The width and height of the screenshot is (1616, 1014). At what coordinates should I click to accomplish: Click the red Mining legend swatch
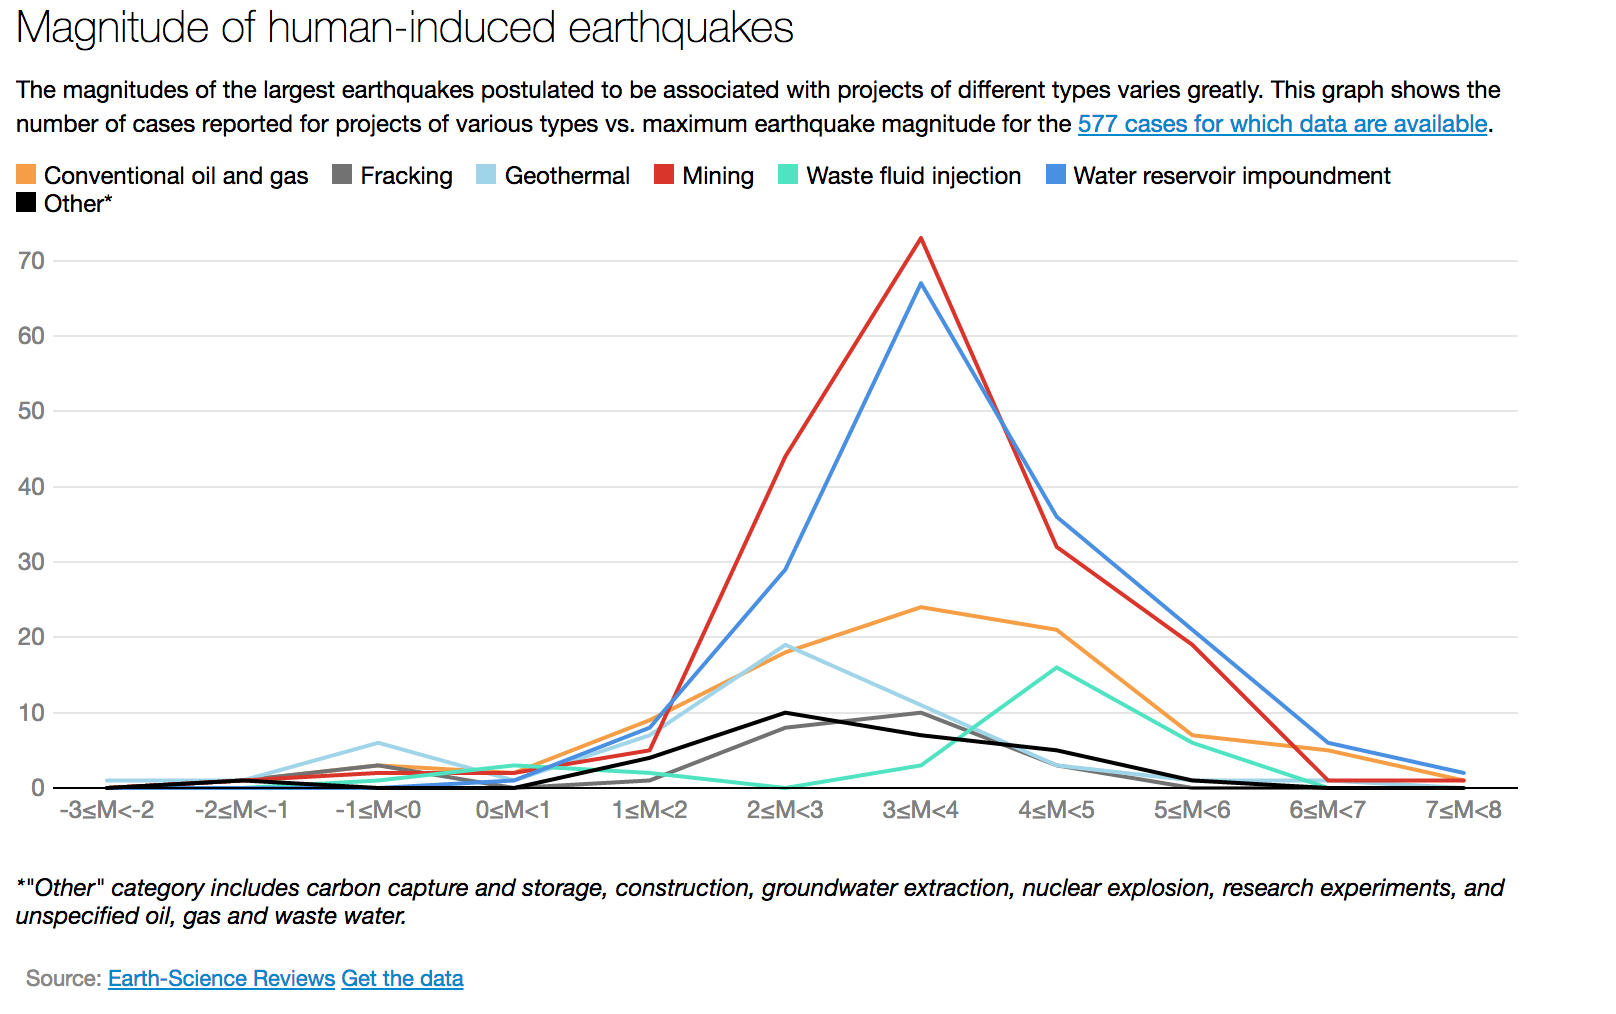(x=664, y=175)
